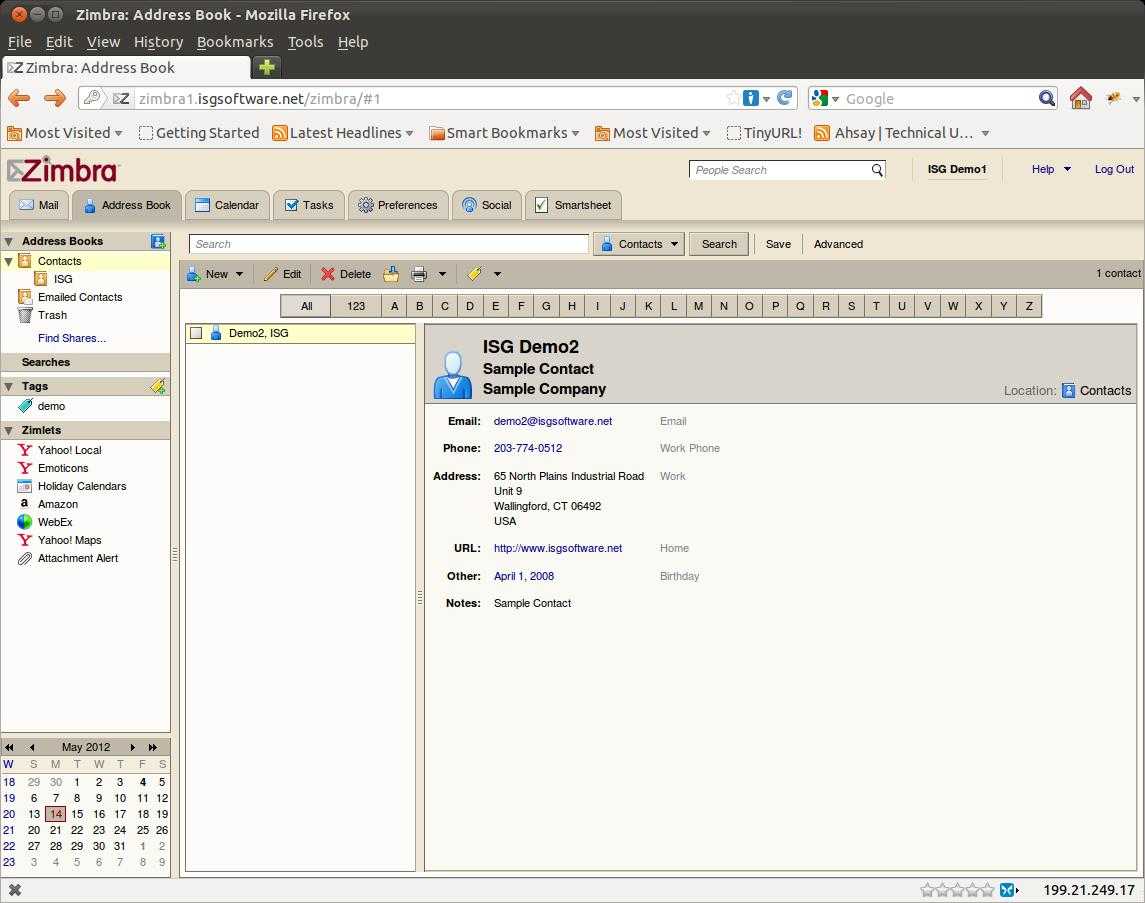The height and width of the screenshot is (903, 1145).
Task: Reload the page with the refresh icon
Action: click(785, 98)
